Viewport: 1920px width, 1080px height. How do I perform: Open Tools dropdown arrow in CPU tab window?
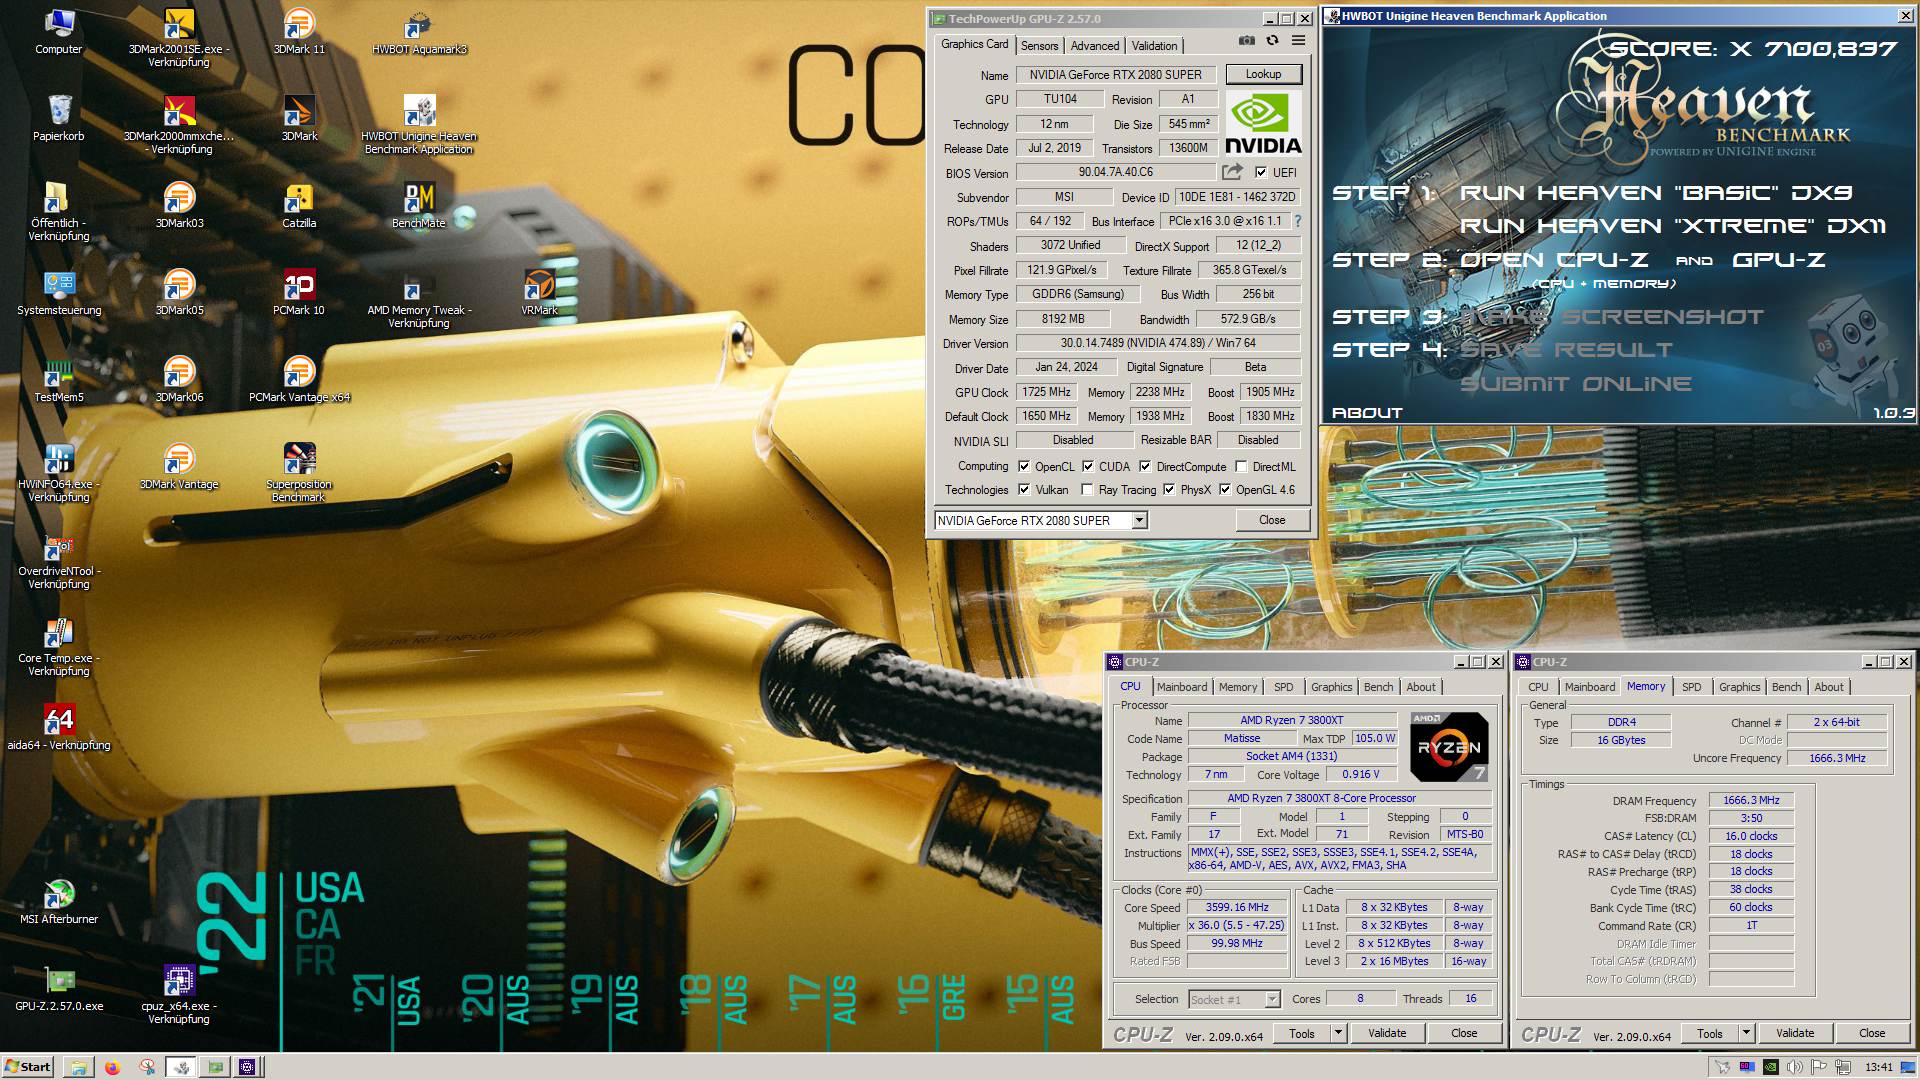[x=1338, y=1033]
